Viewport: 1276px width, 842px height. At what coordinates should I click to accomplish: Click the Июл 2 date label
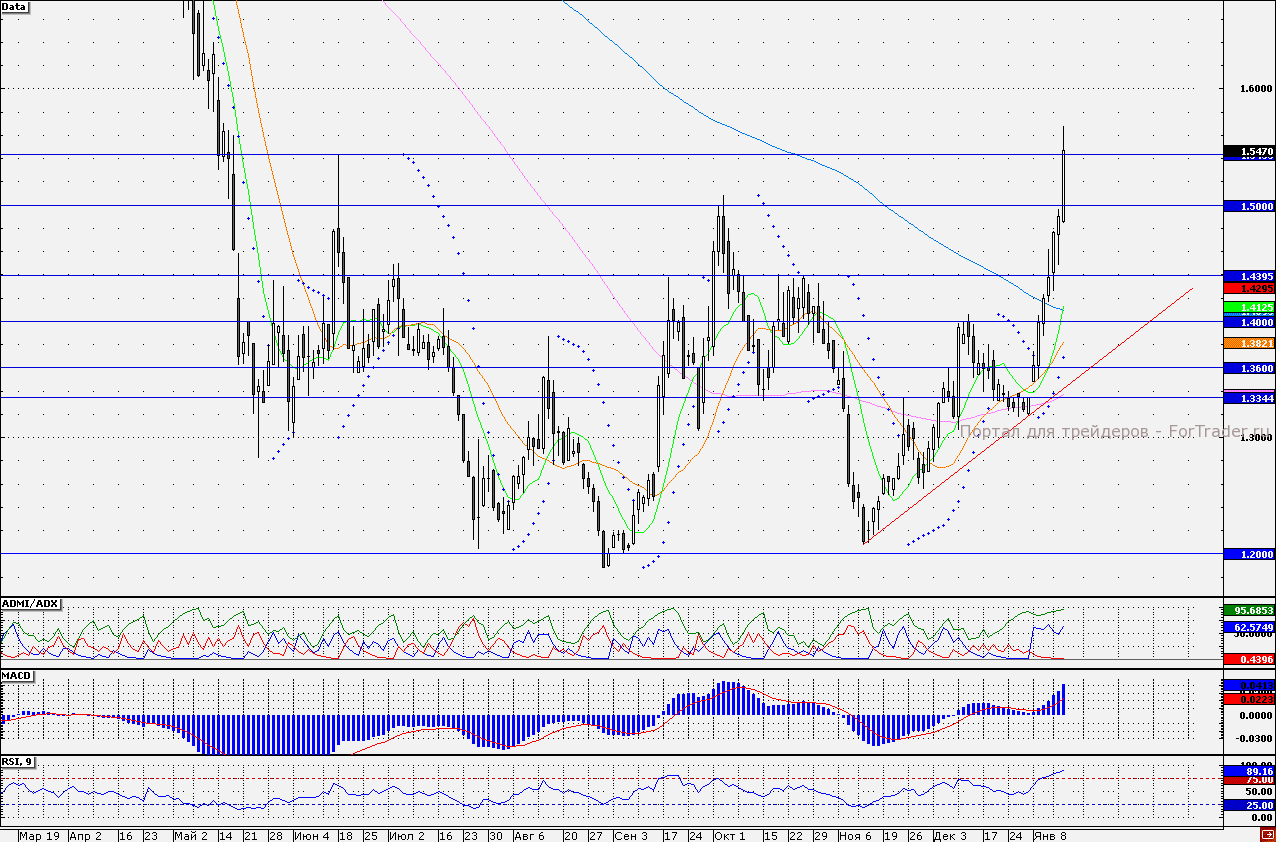click(406, 835)
